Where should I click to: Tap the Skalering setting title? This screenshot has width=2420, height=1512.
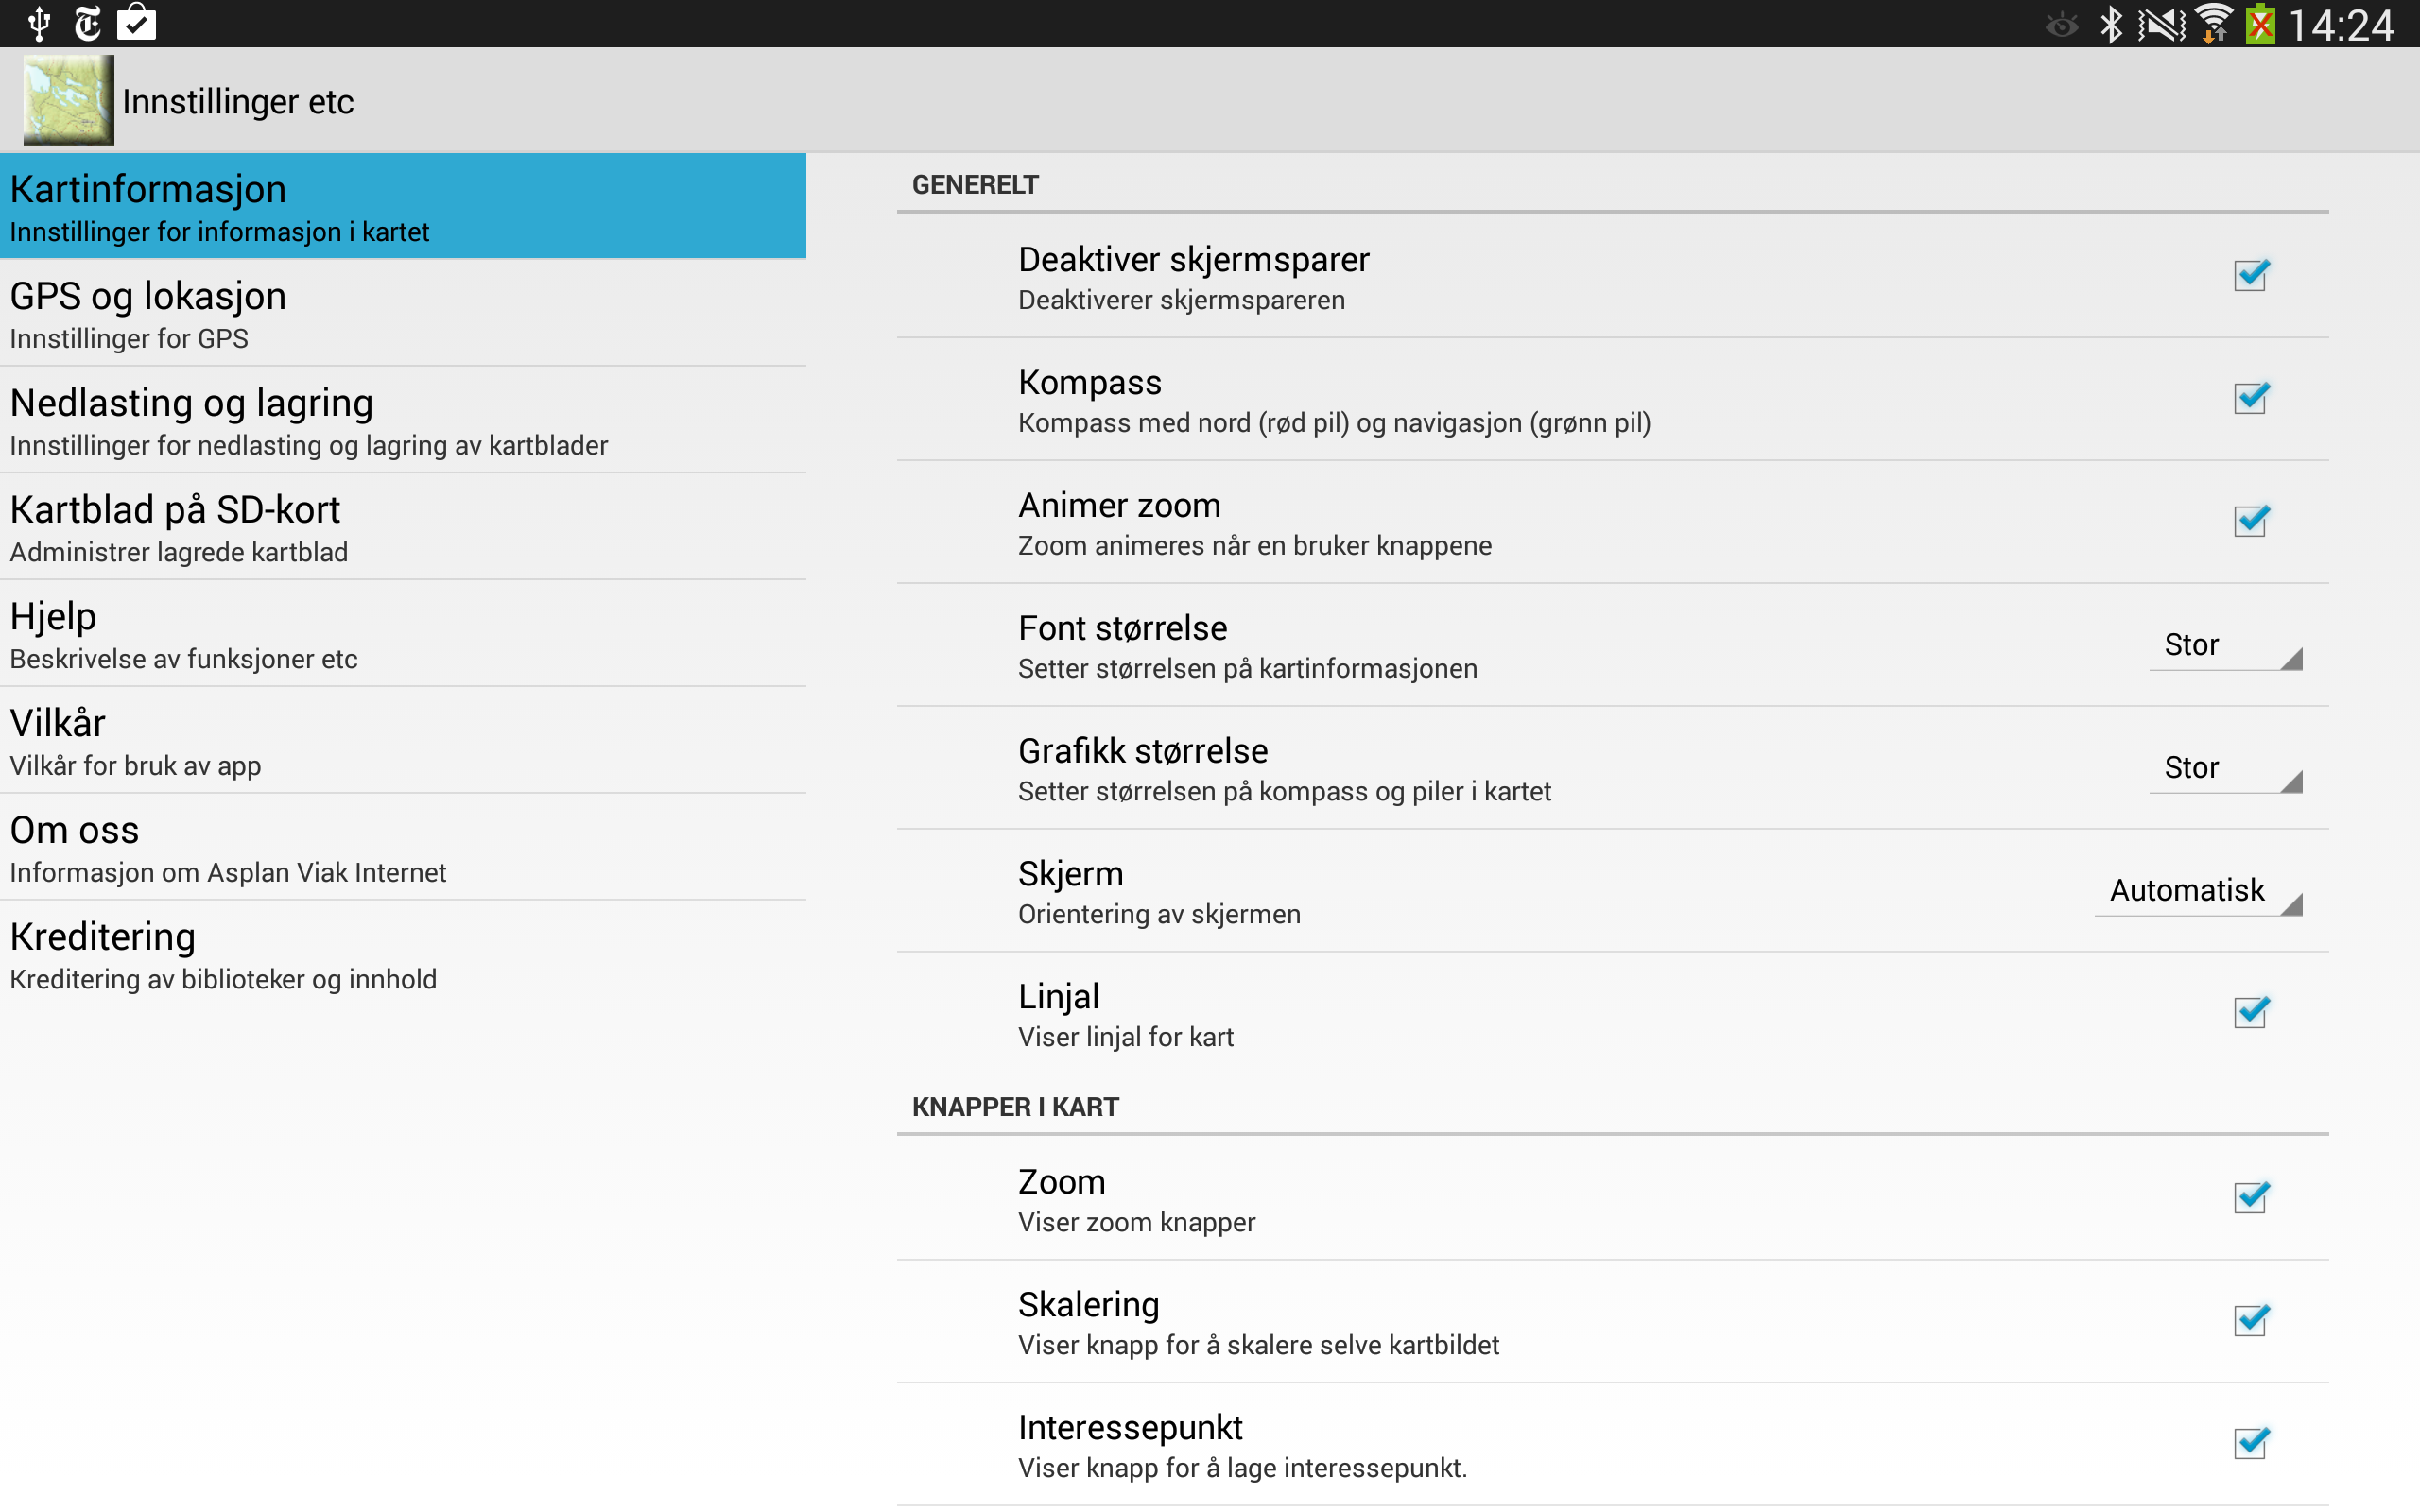[x=1088, y=1305]
